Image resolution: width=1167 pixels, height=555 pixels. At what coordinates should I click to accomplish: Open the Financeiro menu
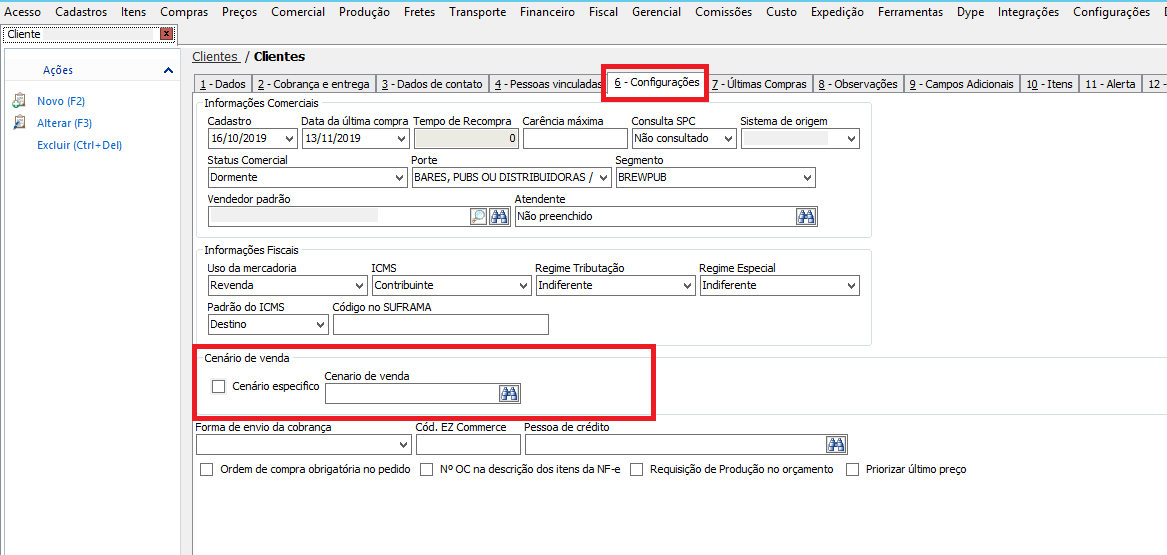(547, 12)
